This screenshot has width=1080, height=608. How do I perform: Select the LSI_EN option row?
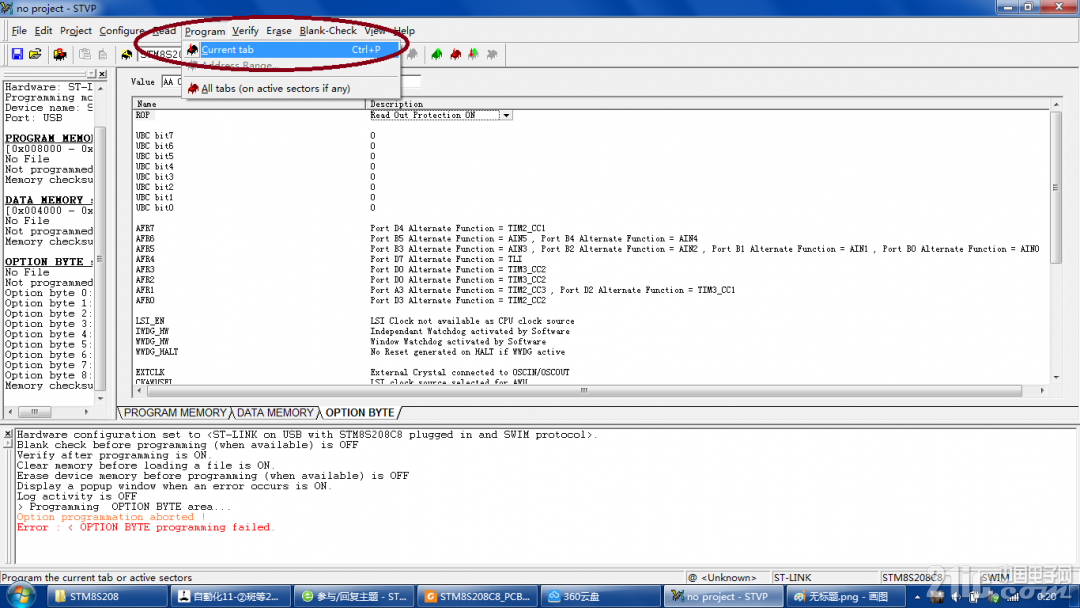click(149, 322)
